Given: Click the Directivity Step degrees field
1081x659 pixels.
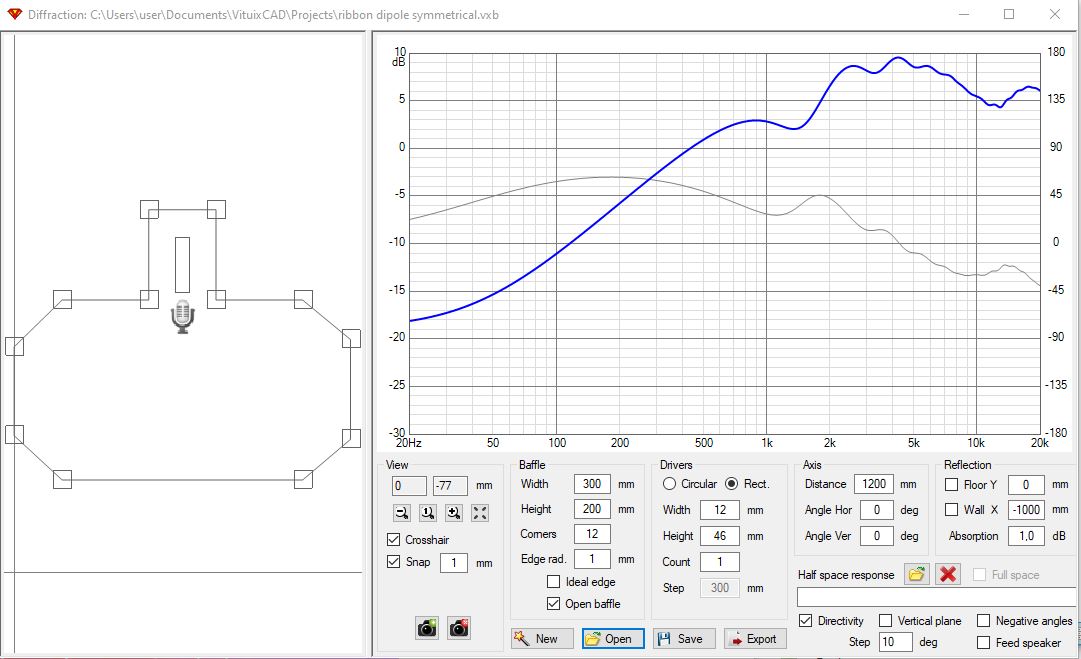Looking at the screenshot, I should coord(896,642).
